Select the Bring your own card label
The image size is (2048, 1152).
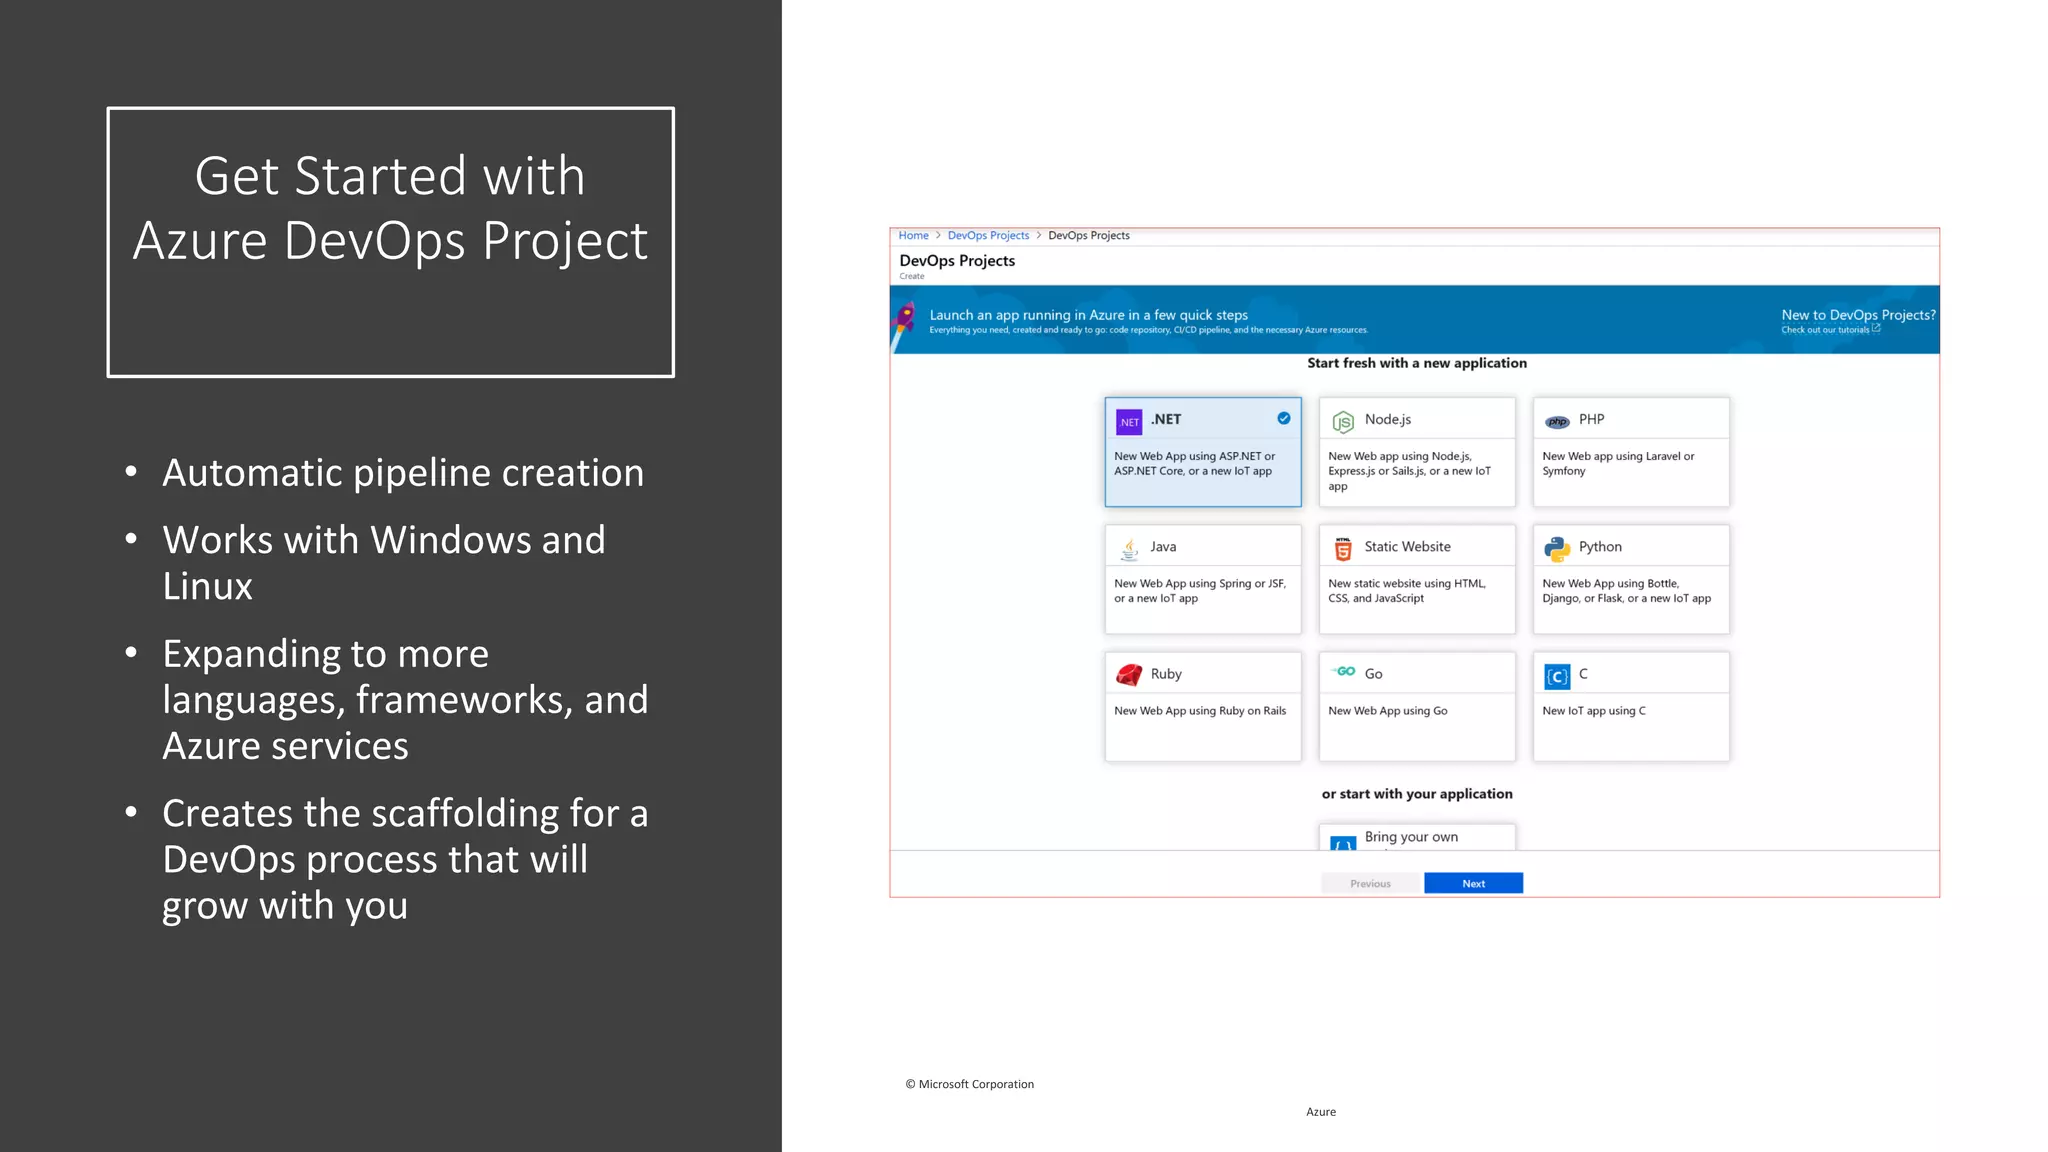[1411, 837]
